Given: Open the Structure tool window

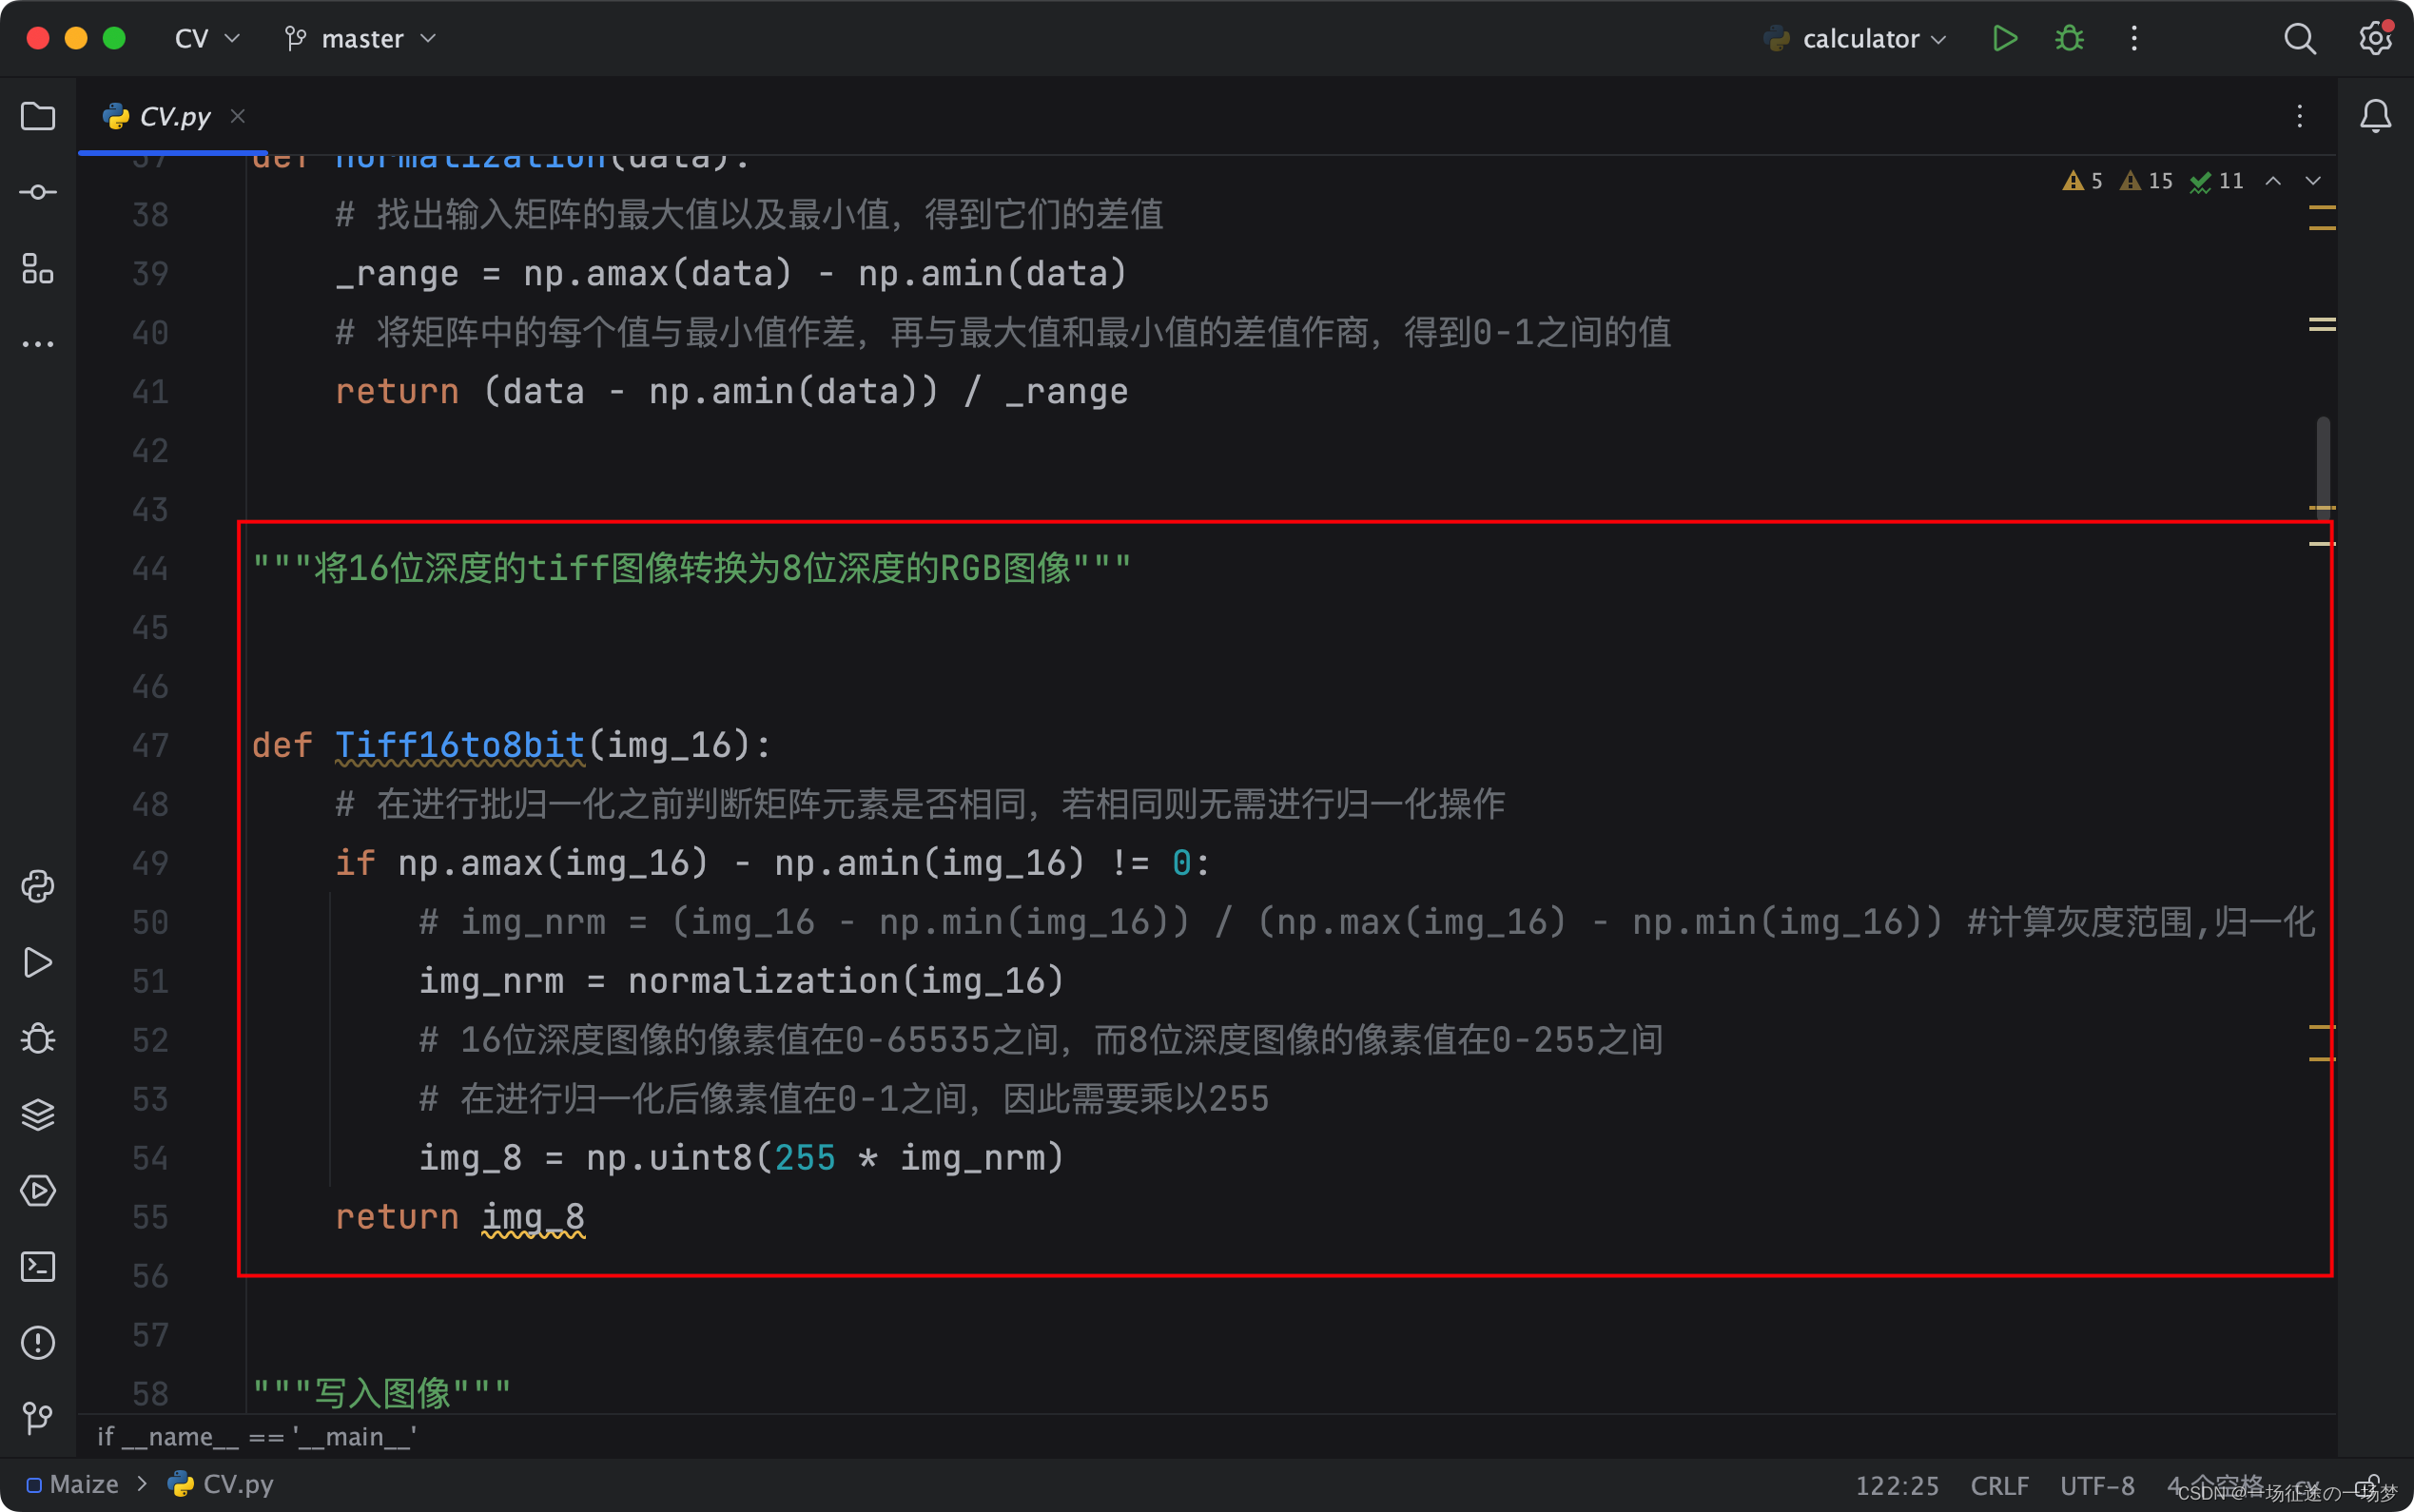Looking at the screenshot, I should coord(38,268).
